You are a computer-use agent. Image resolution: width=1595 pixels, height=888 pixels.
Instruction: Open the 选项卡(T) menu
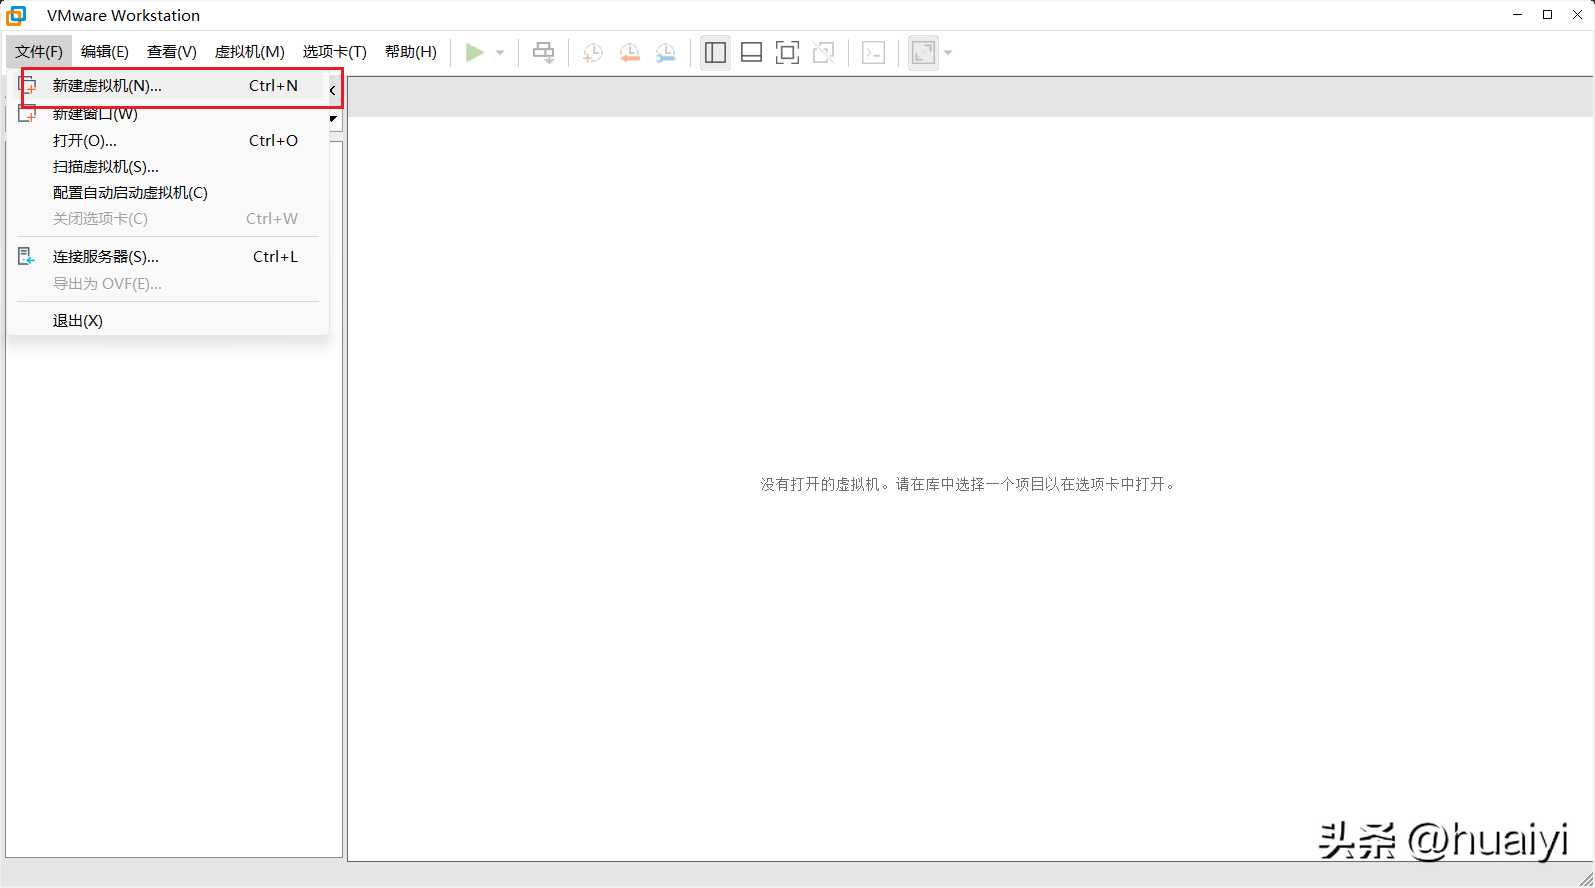point(335,51)
